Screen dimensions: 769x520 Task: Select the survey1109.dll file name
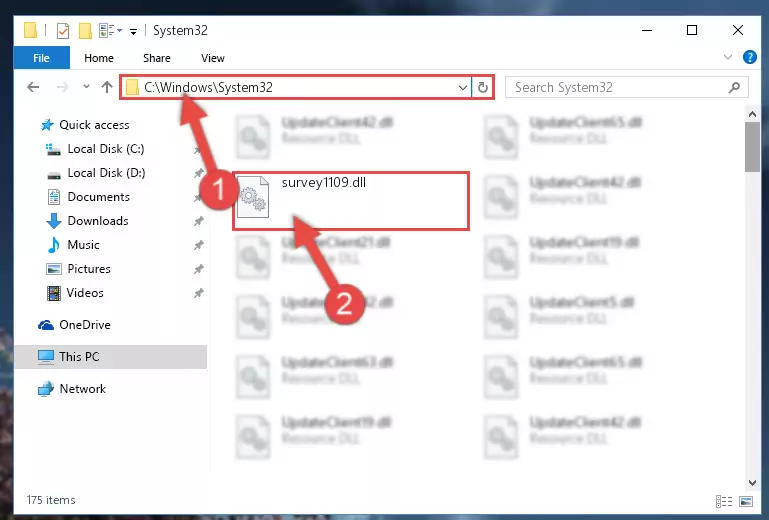click(x=324, y=182)
